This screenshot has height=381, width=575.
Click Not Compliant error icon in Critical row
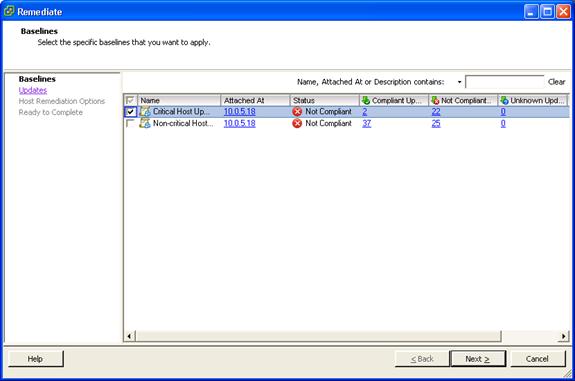pos(297,111)
